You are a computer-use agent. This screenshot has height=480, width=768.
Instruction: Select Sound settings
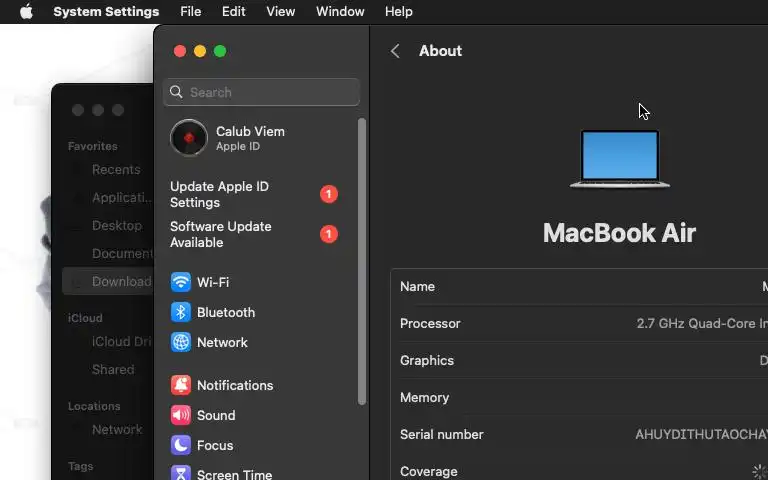(x=216, y=415)
